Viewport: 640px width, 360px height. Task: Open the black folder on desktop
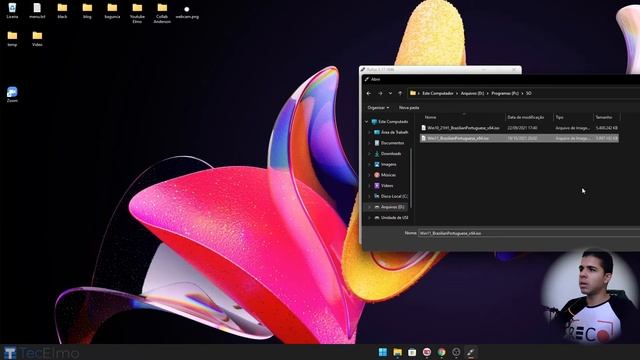62,11
